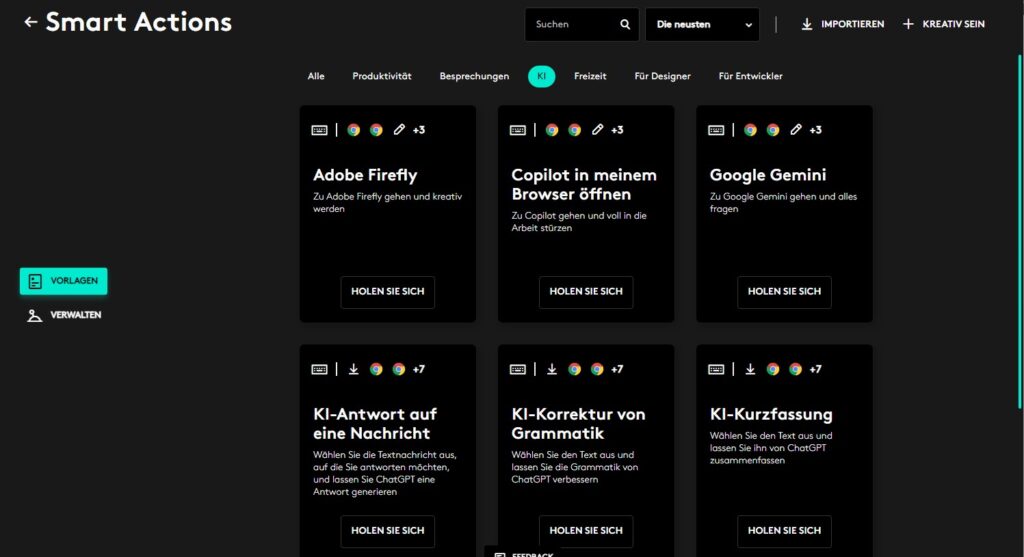Get the Google Gemini template
The image size is (1024, 557).
[784, 292]
